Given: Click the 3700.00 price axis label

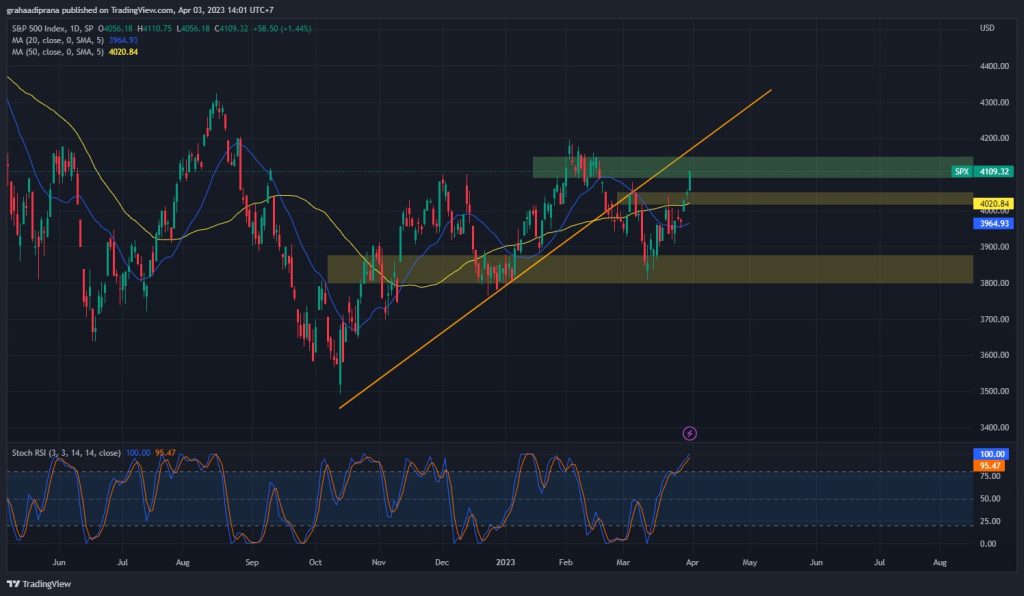Looking at the screenshot, I should [994, 319].
